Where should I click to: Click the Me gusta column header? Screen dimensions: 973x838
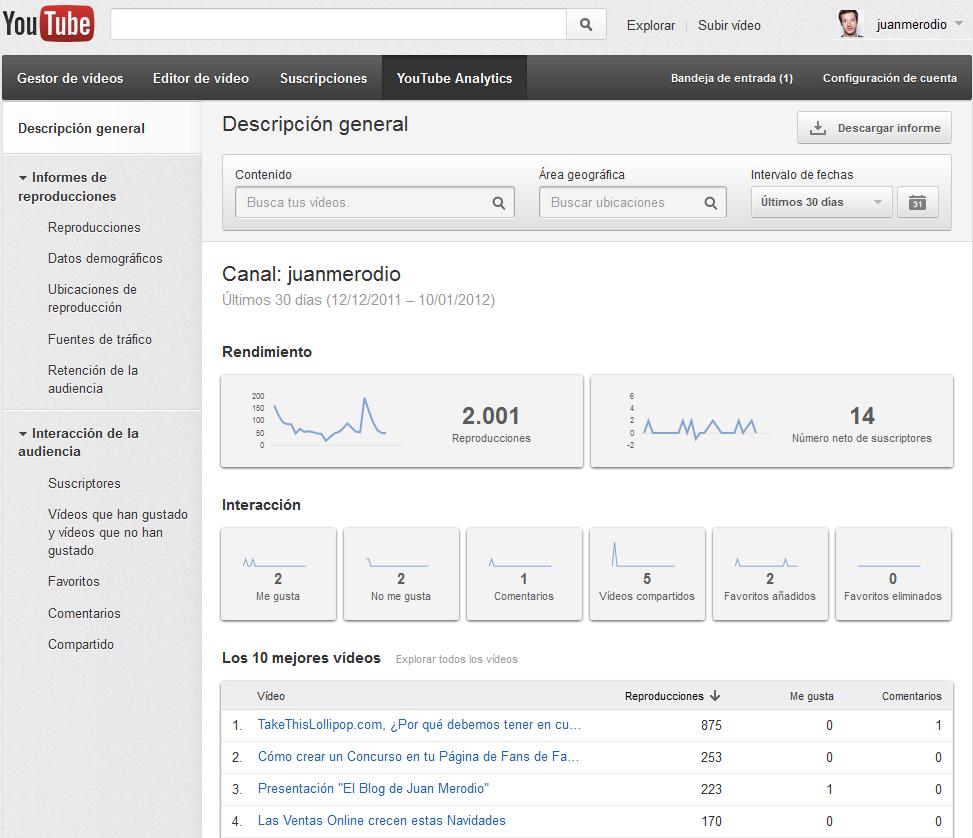pyautogui.click(x=812, y=696)
